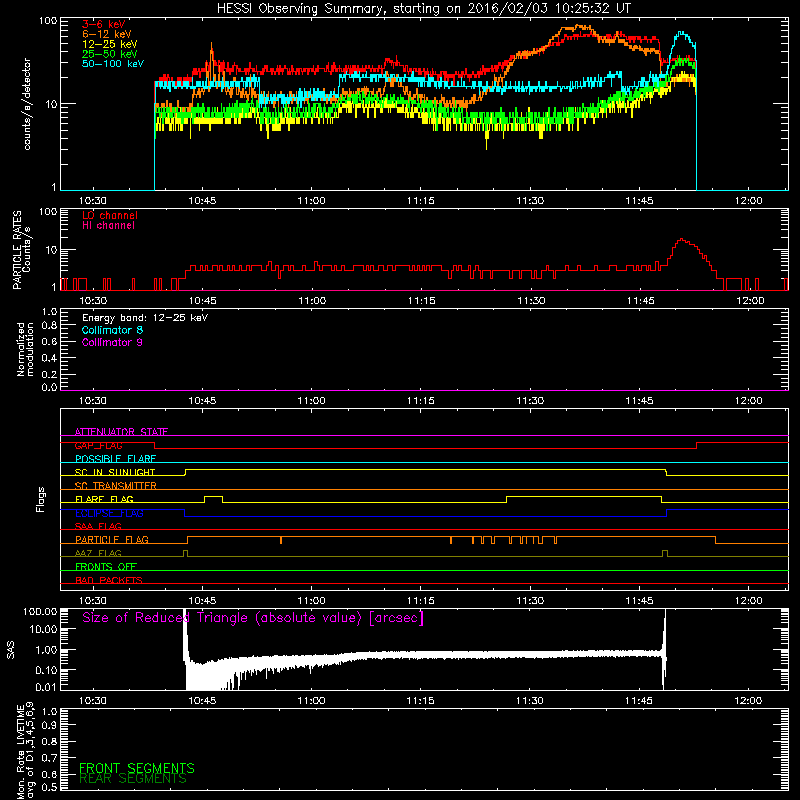Click the HESSI Observing Summary title

pyautogui.click(x=423, y=9)
